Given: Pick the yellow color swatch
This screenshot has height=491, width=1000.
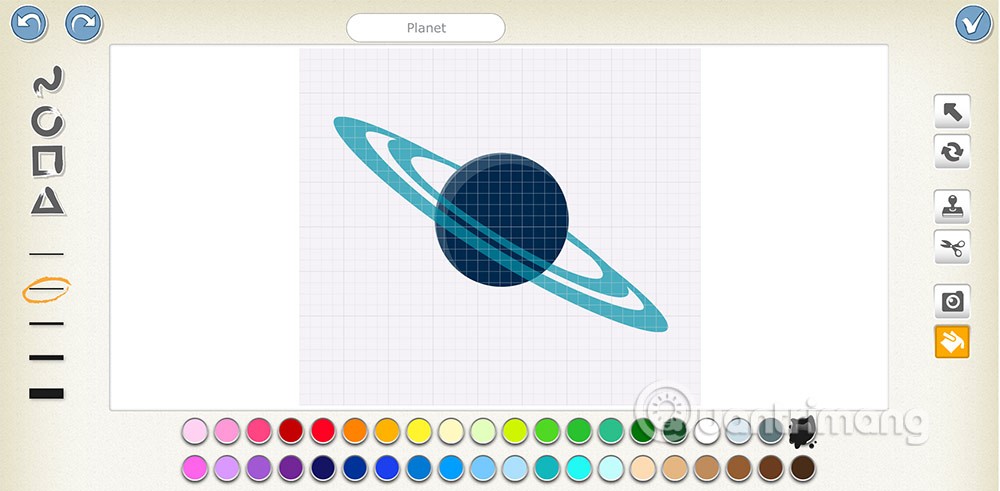Looking at the screenshot, I should coord(419,431).
